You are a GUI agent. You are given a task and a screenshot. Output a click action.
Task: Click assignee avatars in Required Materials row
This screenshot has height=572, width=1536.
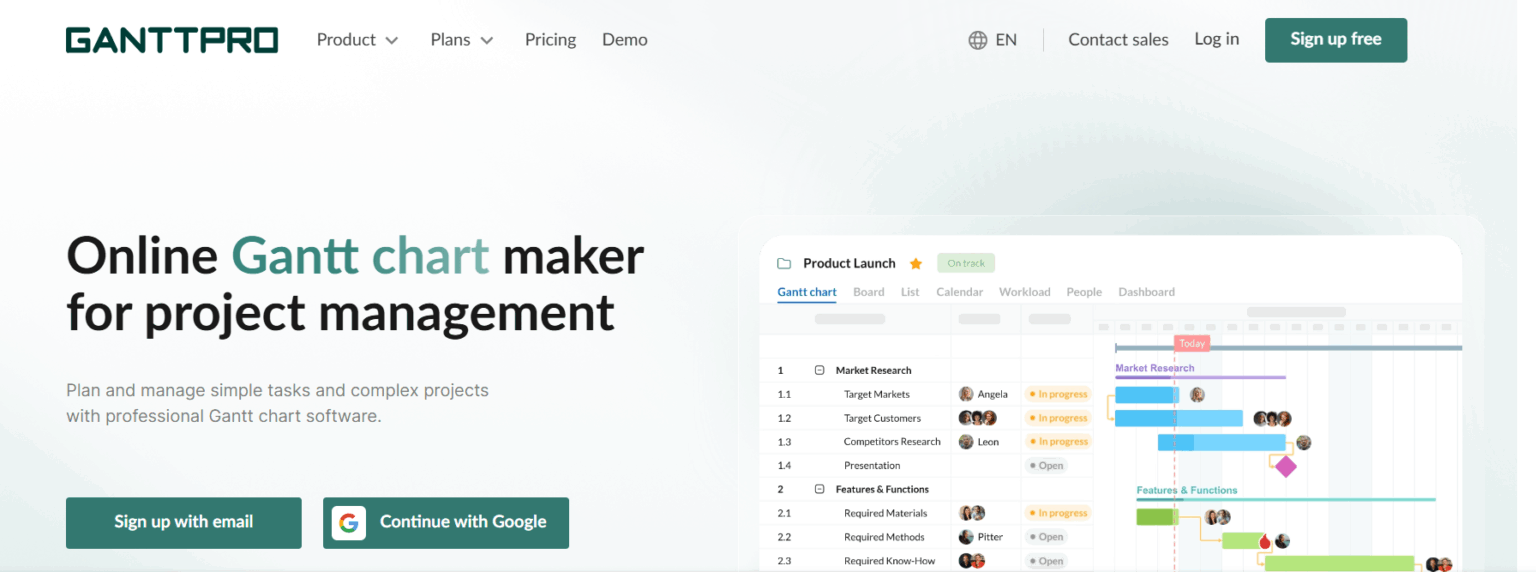tap(972, 513)
